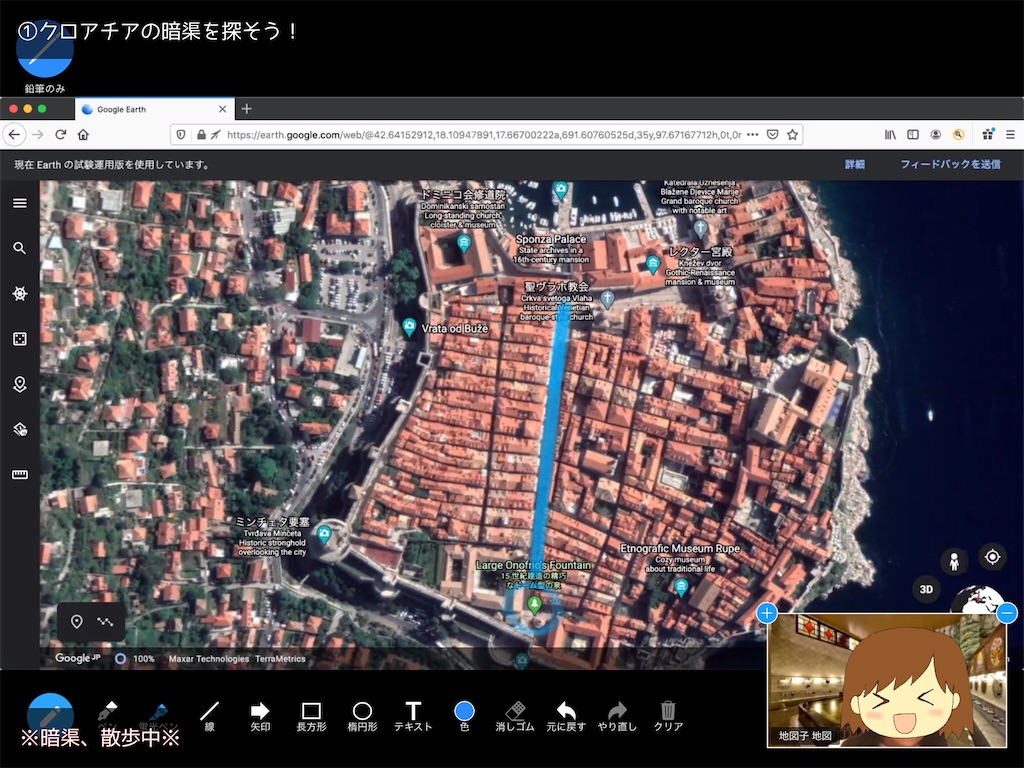1024x768 pixels.
Task: Click the ドミニコ会修道院 map marker
Action: [x=464, y=244]
